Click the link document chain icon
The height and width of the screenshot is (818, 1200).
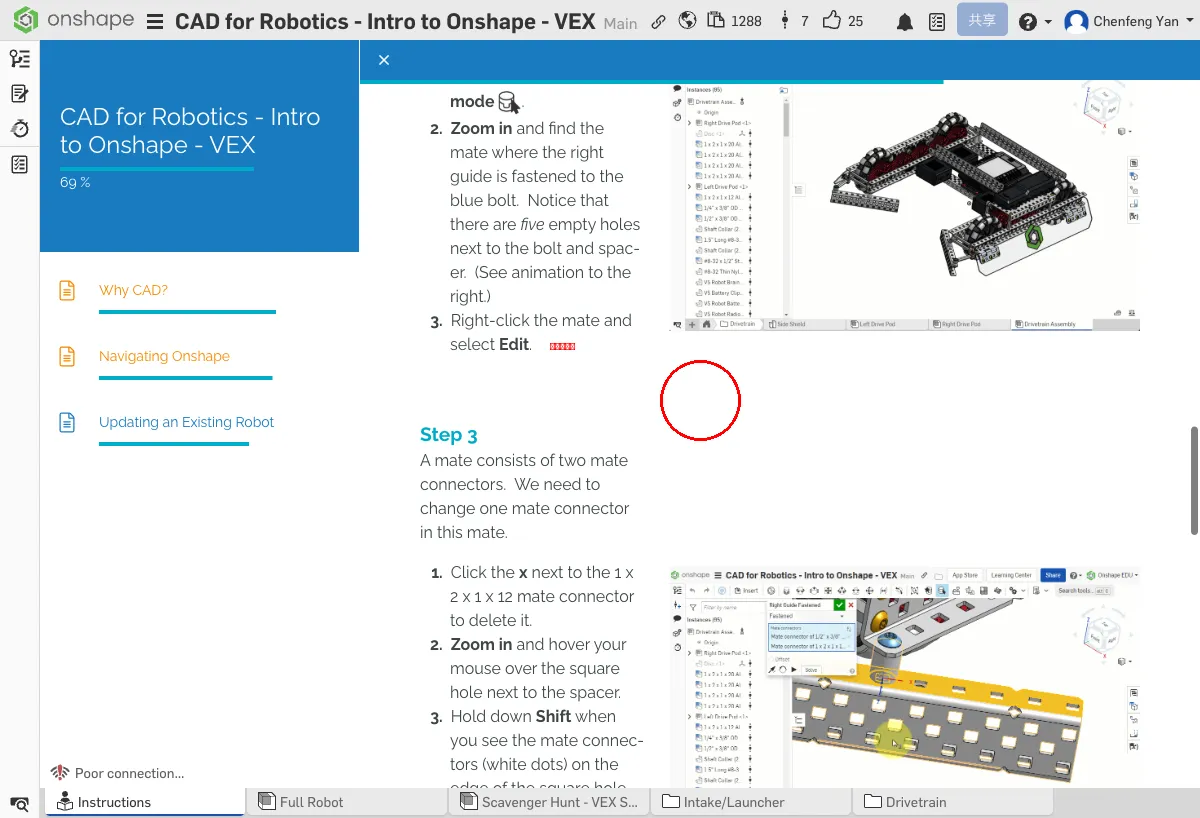(x=658, y=21)
